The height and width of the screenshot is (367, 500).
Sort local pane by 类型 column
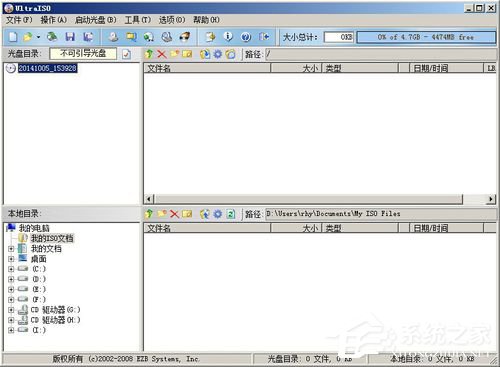(x=360, y=228)
